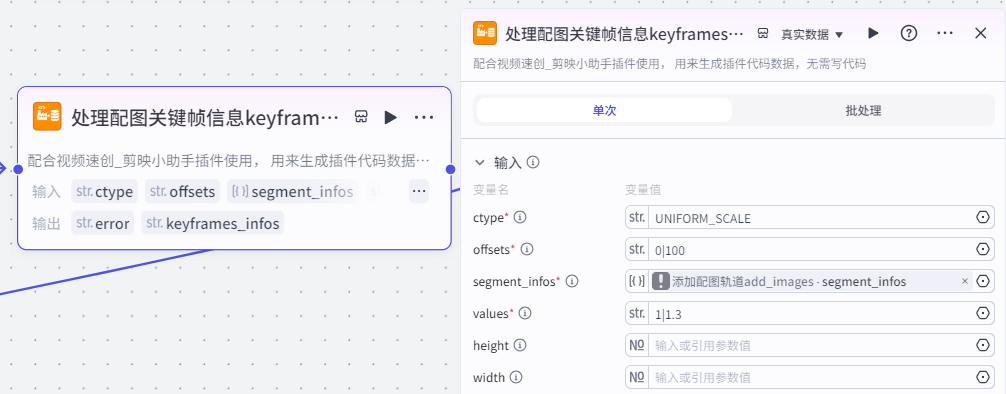Expand hidden input parameters with the ellipsis chip

coord(419,191)
